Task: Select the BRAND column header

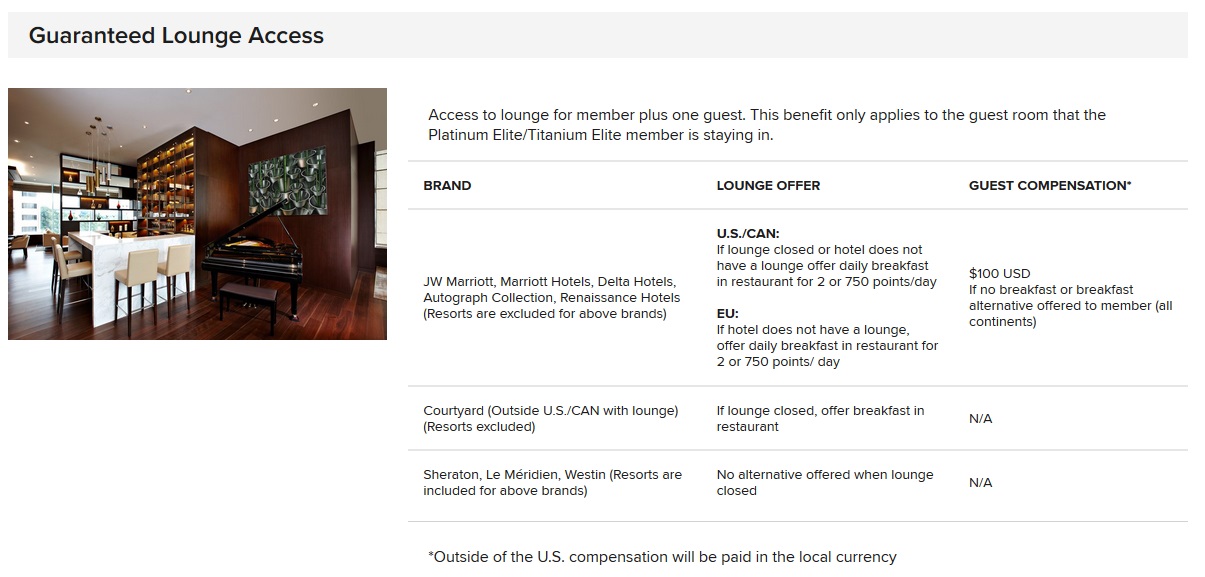Action: click(447, 186)
